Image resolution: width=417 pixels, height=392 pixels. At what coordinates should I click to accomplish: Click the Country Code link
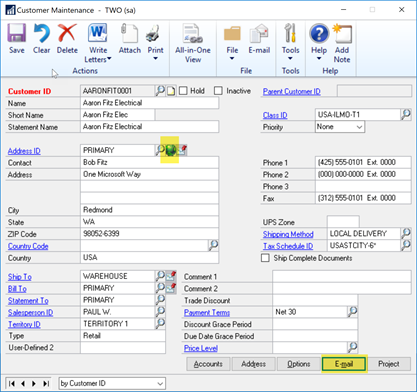point(28,246)
